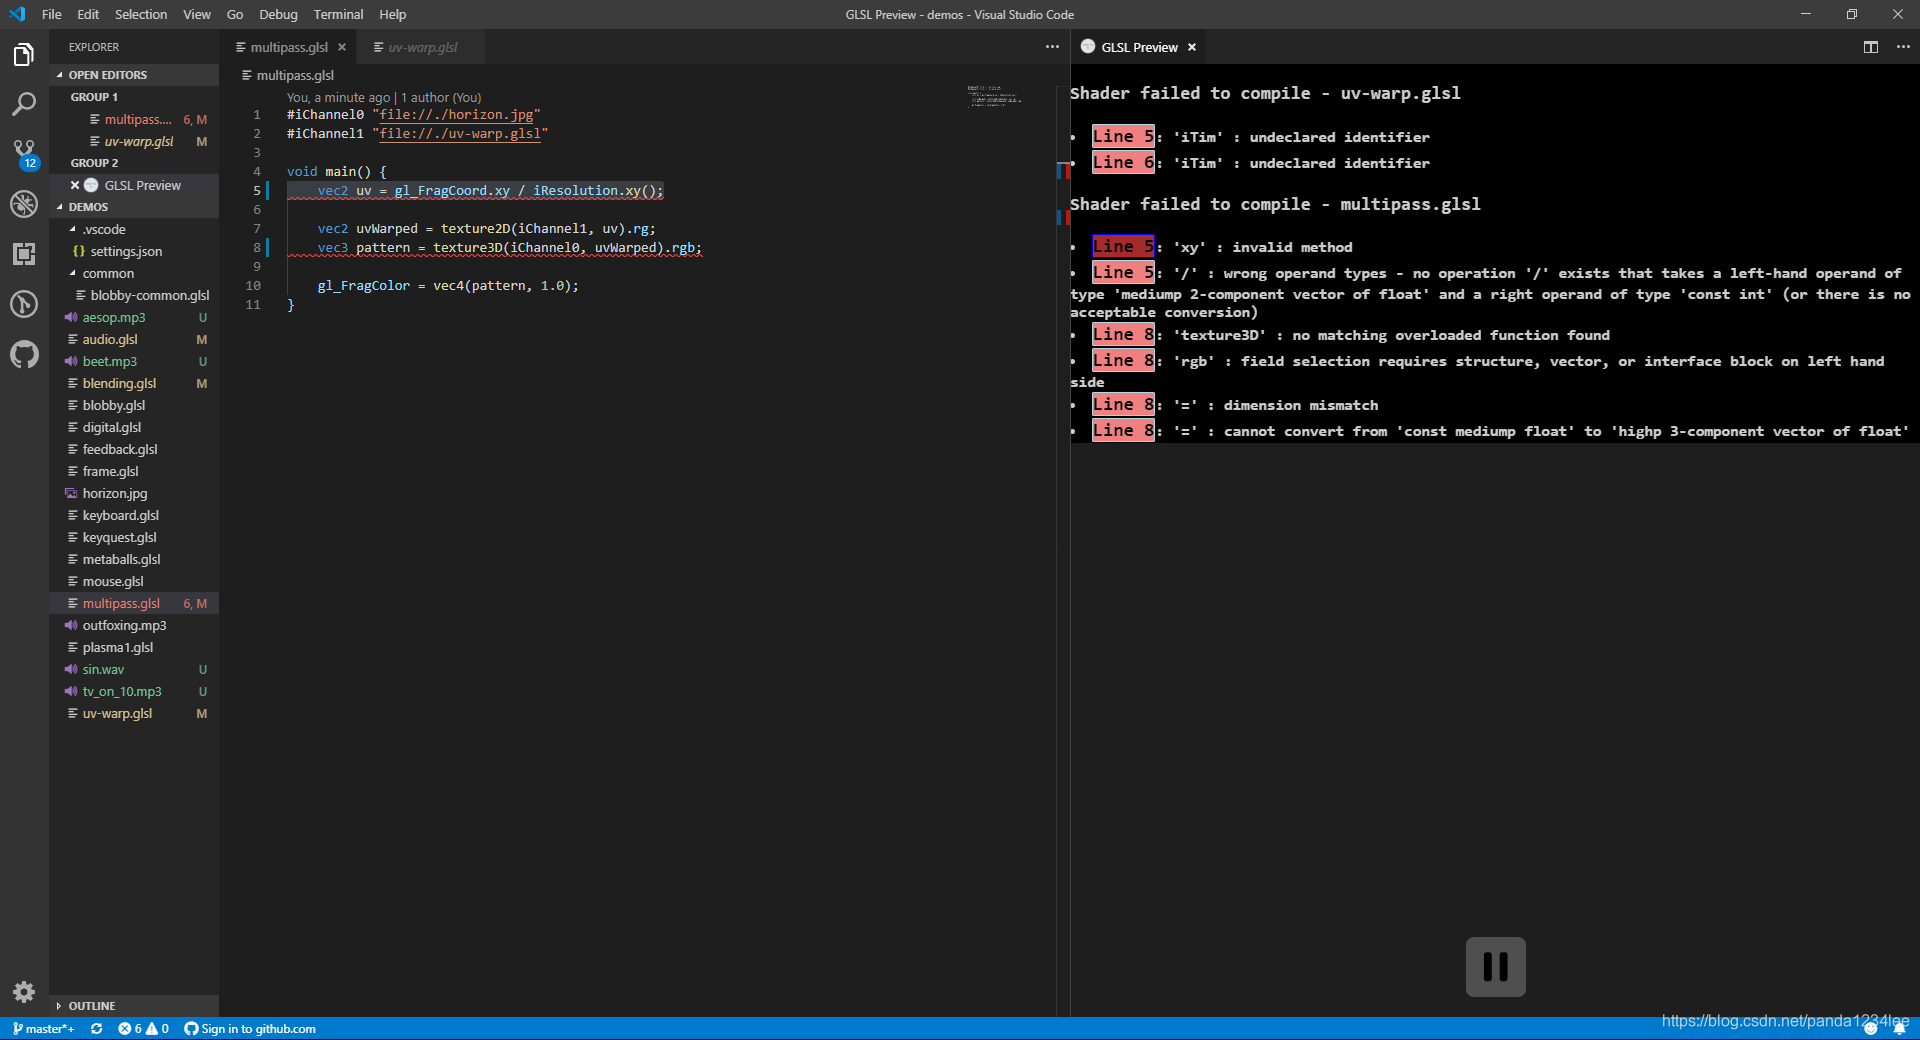Split the GLSL Preview editor right
Viewport: 1920px width, 1040px height.
coord(1871,47)
